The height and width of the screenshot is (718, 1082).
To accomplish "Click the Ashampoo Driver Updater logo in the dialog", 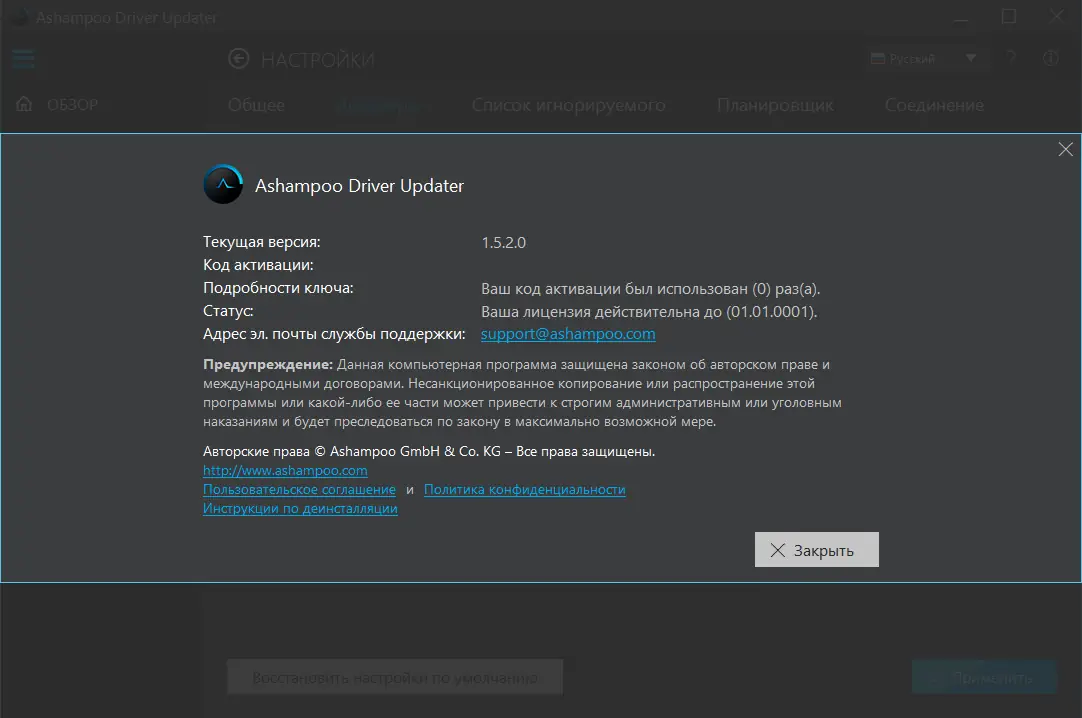I will [222, 185].
